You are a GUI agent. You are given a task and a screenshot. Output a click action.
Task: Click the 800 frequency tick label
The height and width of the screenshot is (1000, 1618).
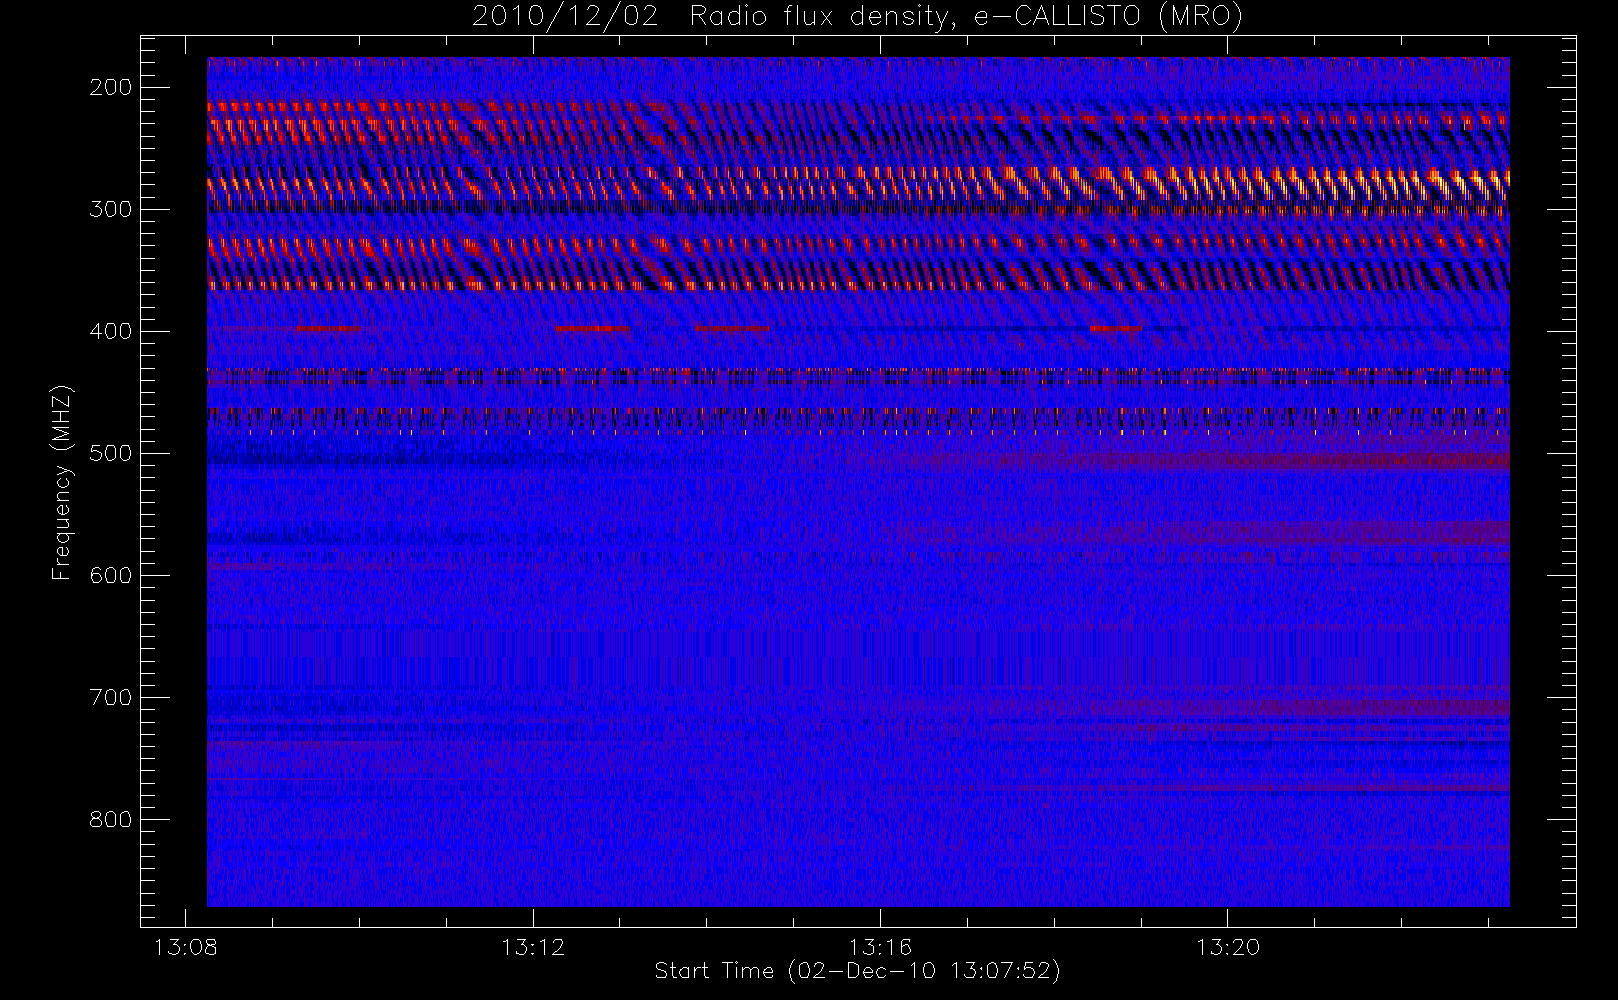coord(111,819)
